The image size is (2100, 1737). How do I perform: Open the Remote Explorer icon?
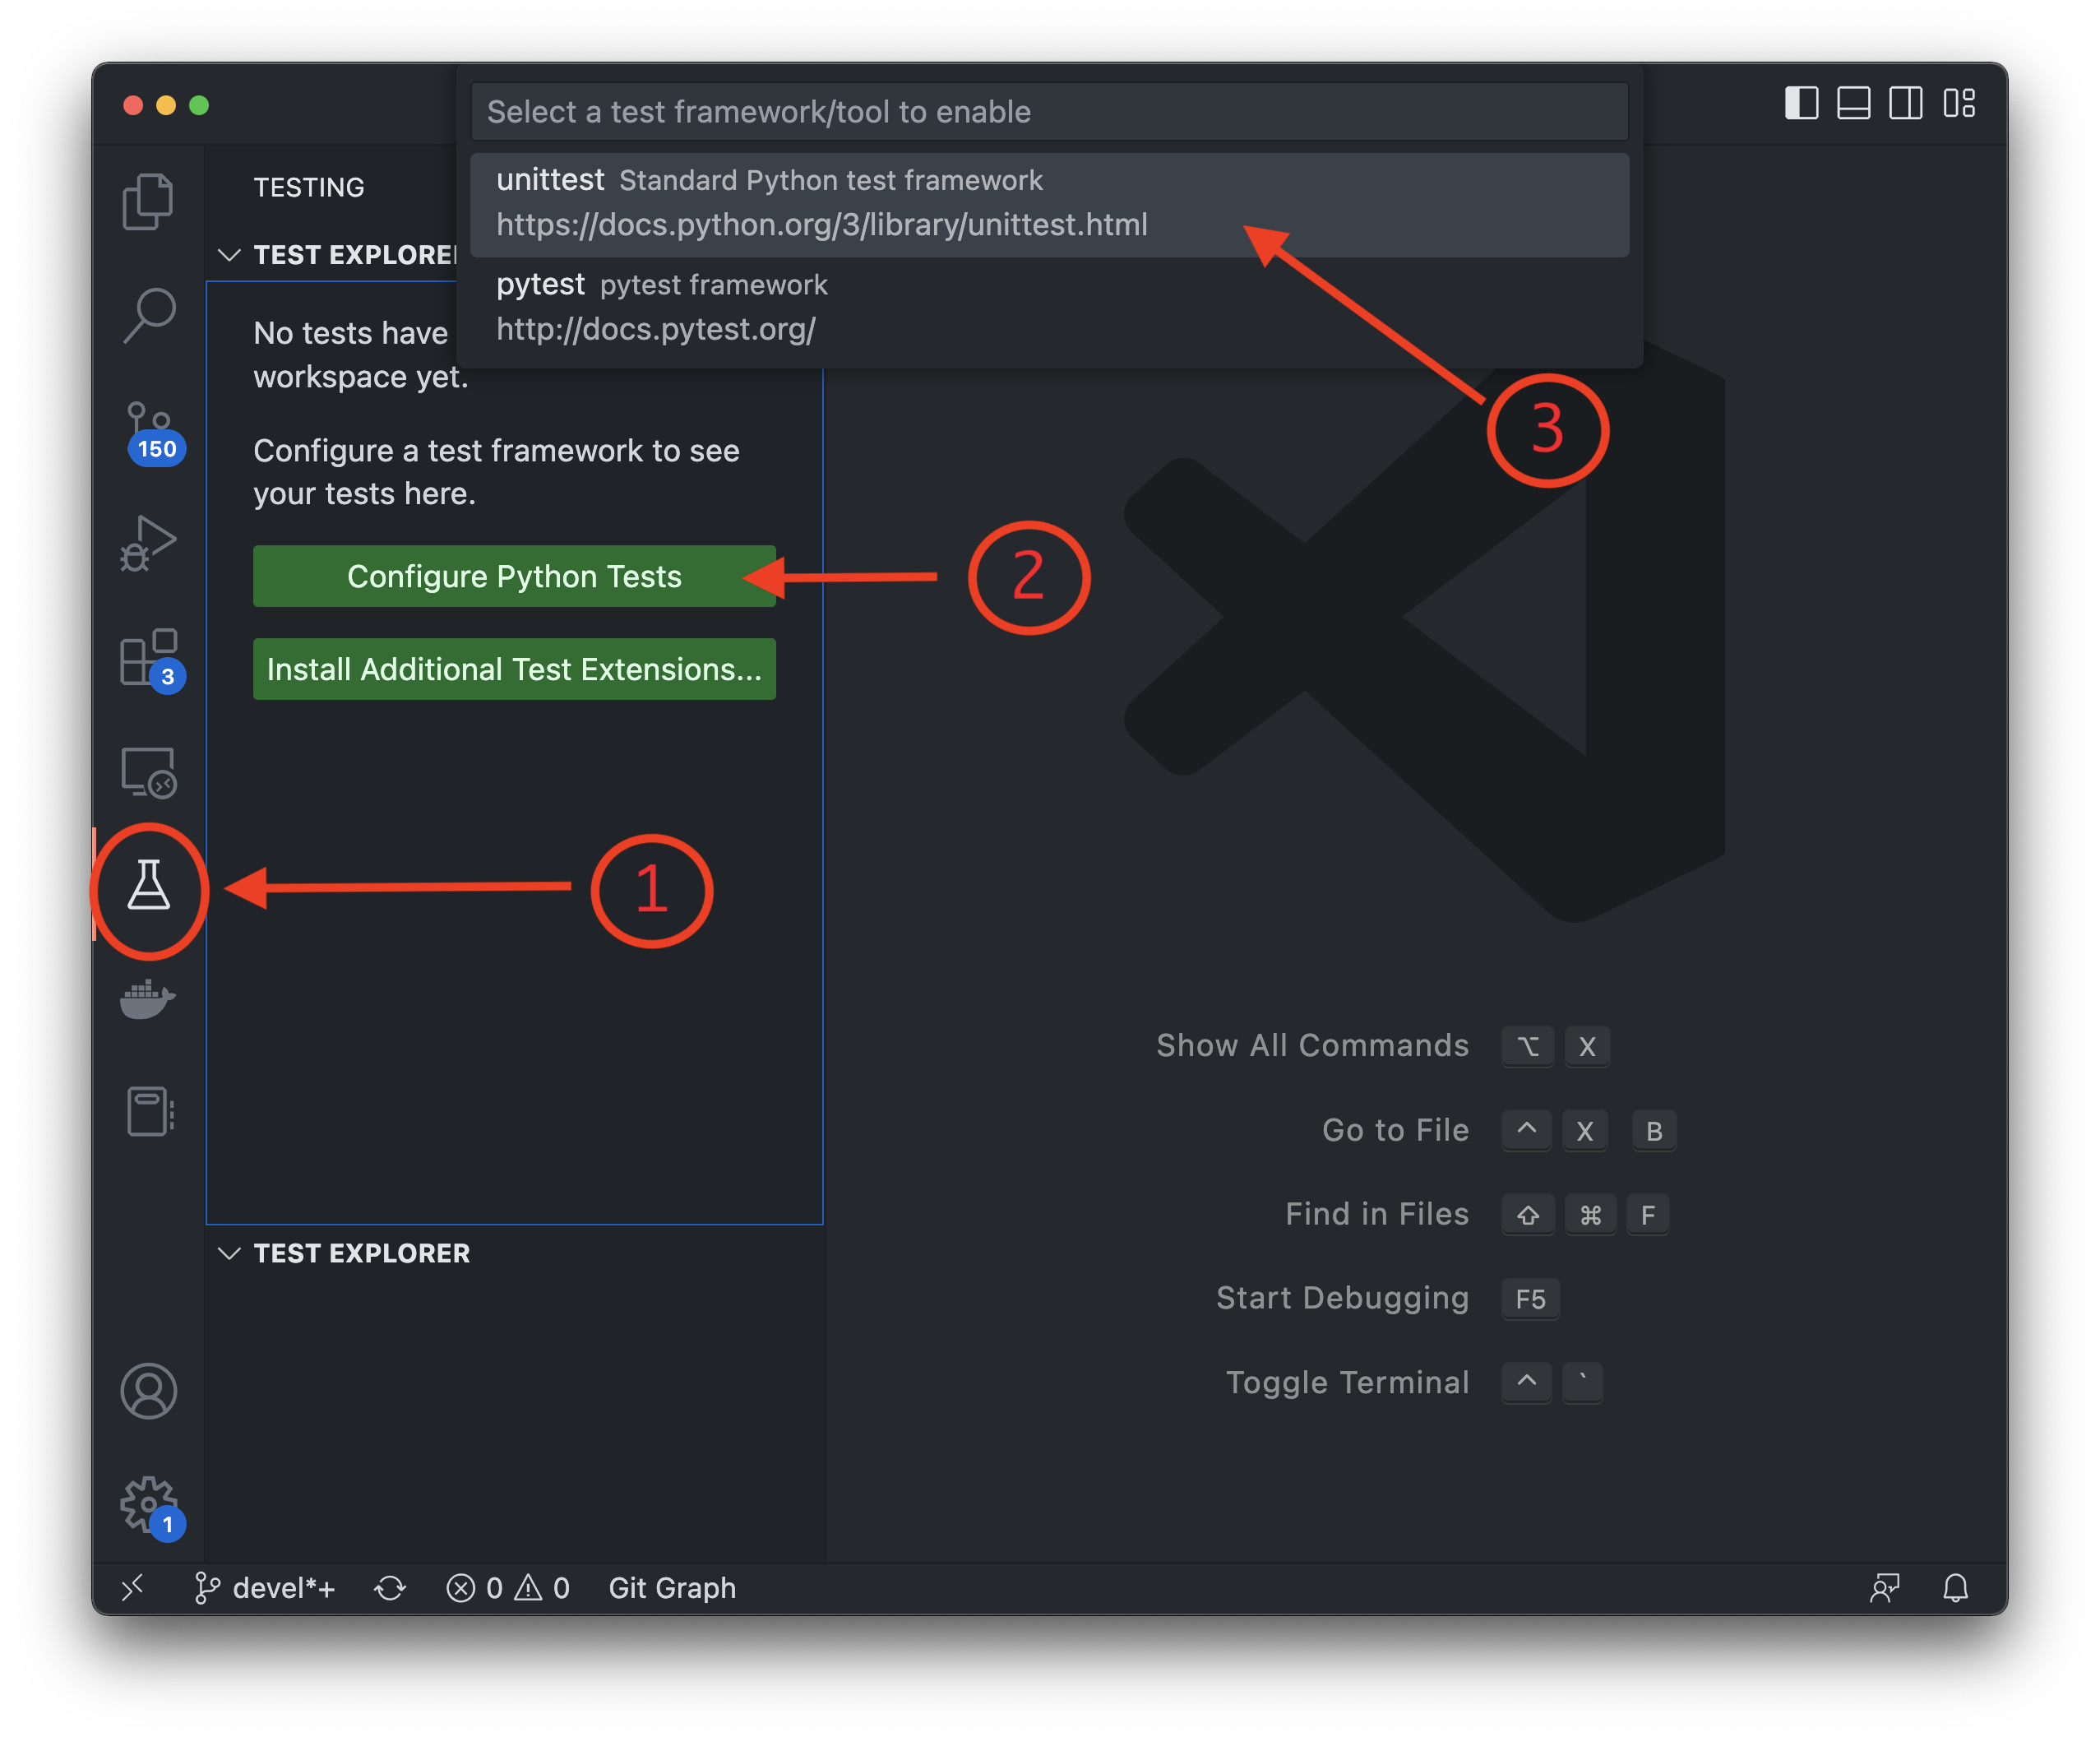(x=148, y=772)
